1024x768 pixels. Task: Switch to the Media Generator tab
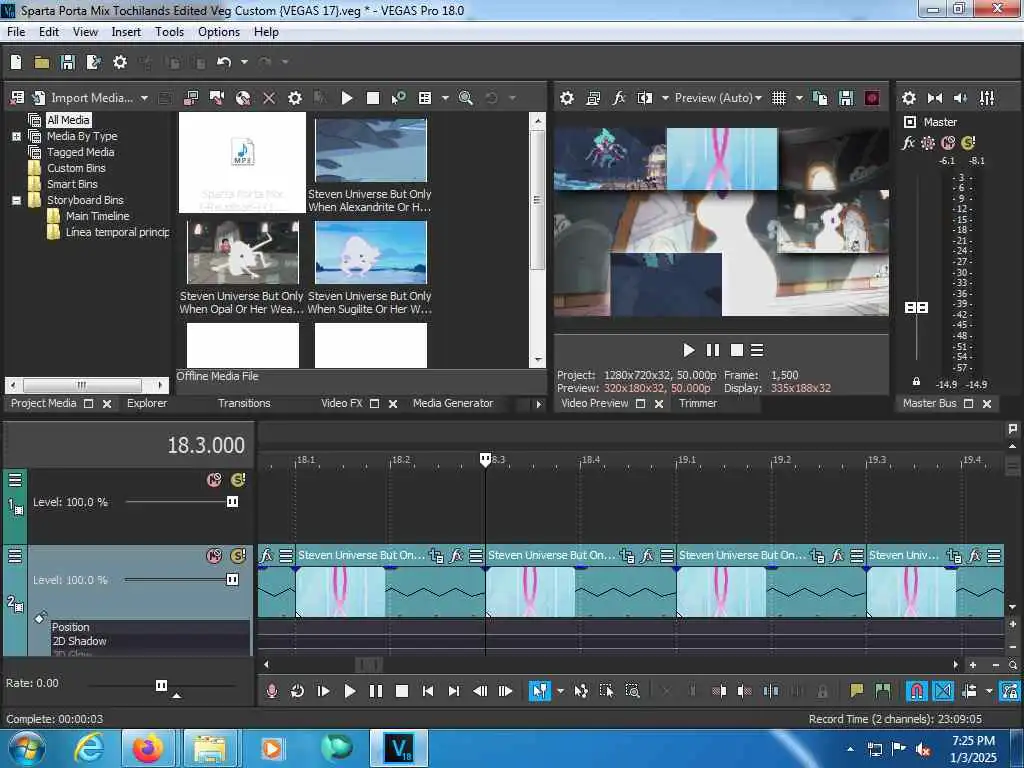pos(453,403)
